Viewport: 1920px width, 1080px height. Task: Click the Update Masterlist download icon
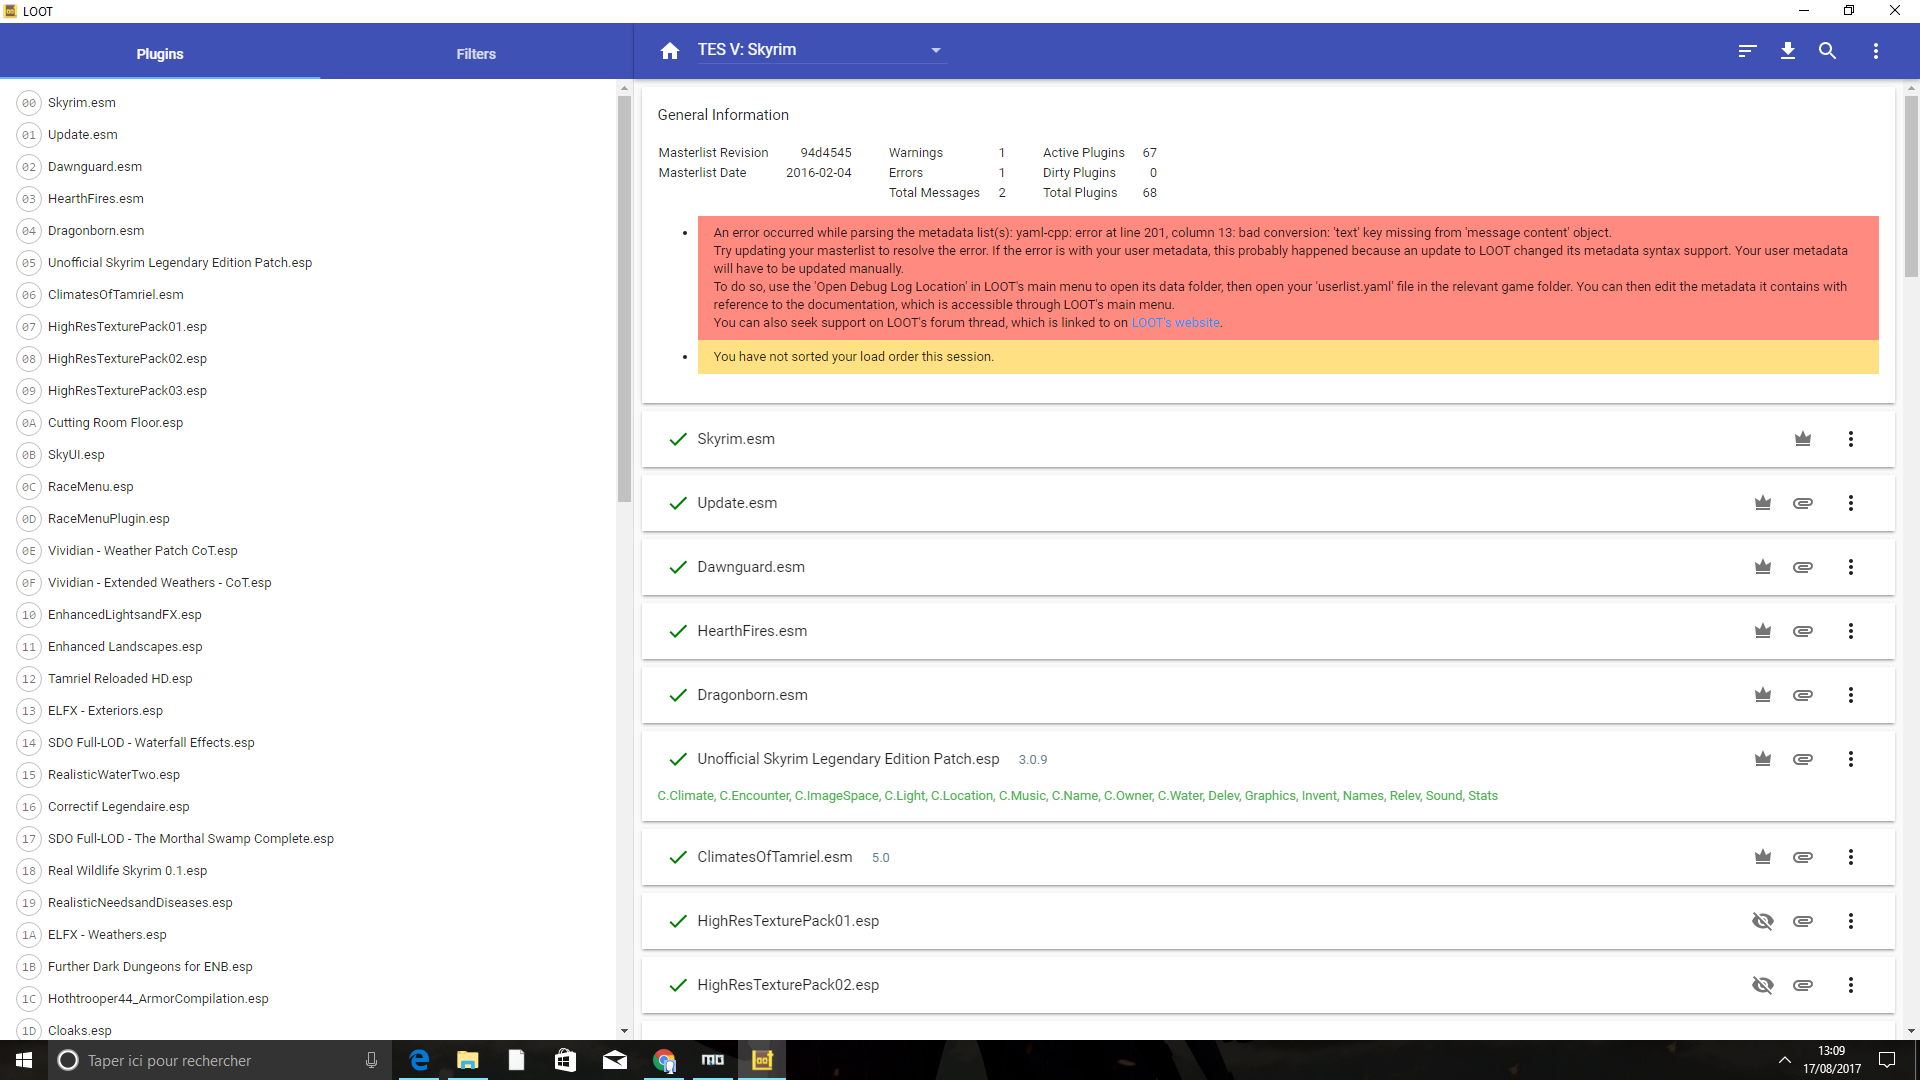click(1788, 51)
